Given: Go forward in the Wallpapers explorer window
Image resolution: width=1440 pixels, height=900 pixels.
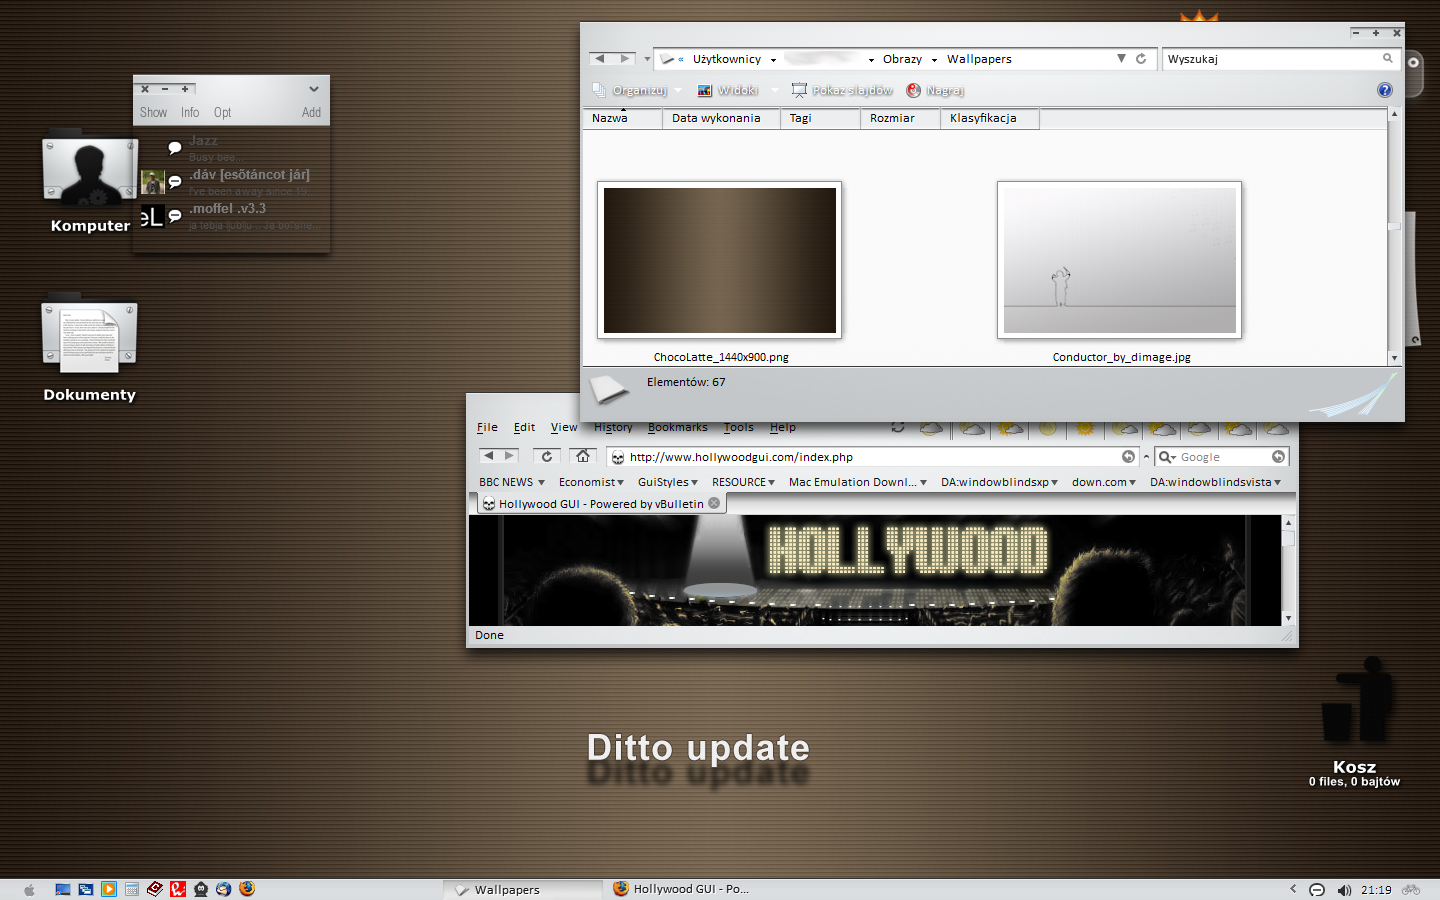Looking at the screenshot, I should (x=624, y=59).
